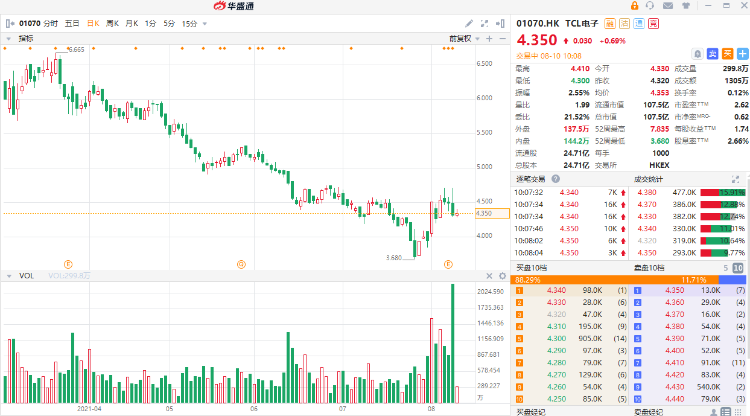Select the 月K monthly candlestick tab

point(132,23)
